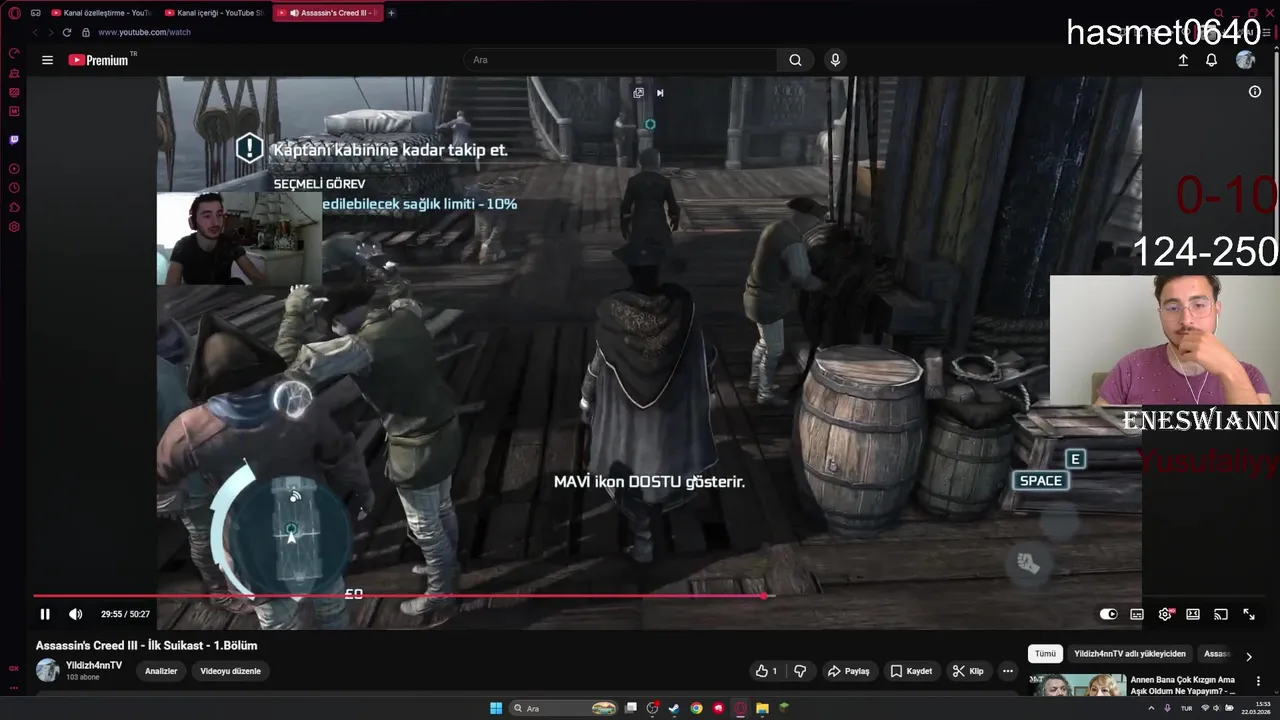Open Steam from the taskbar

click(674, 708)
